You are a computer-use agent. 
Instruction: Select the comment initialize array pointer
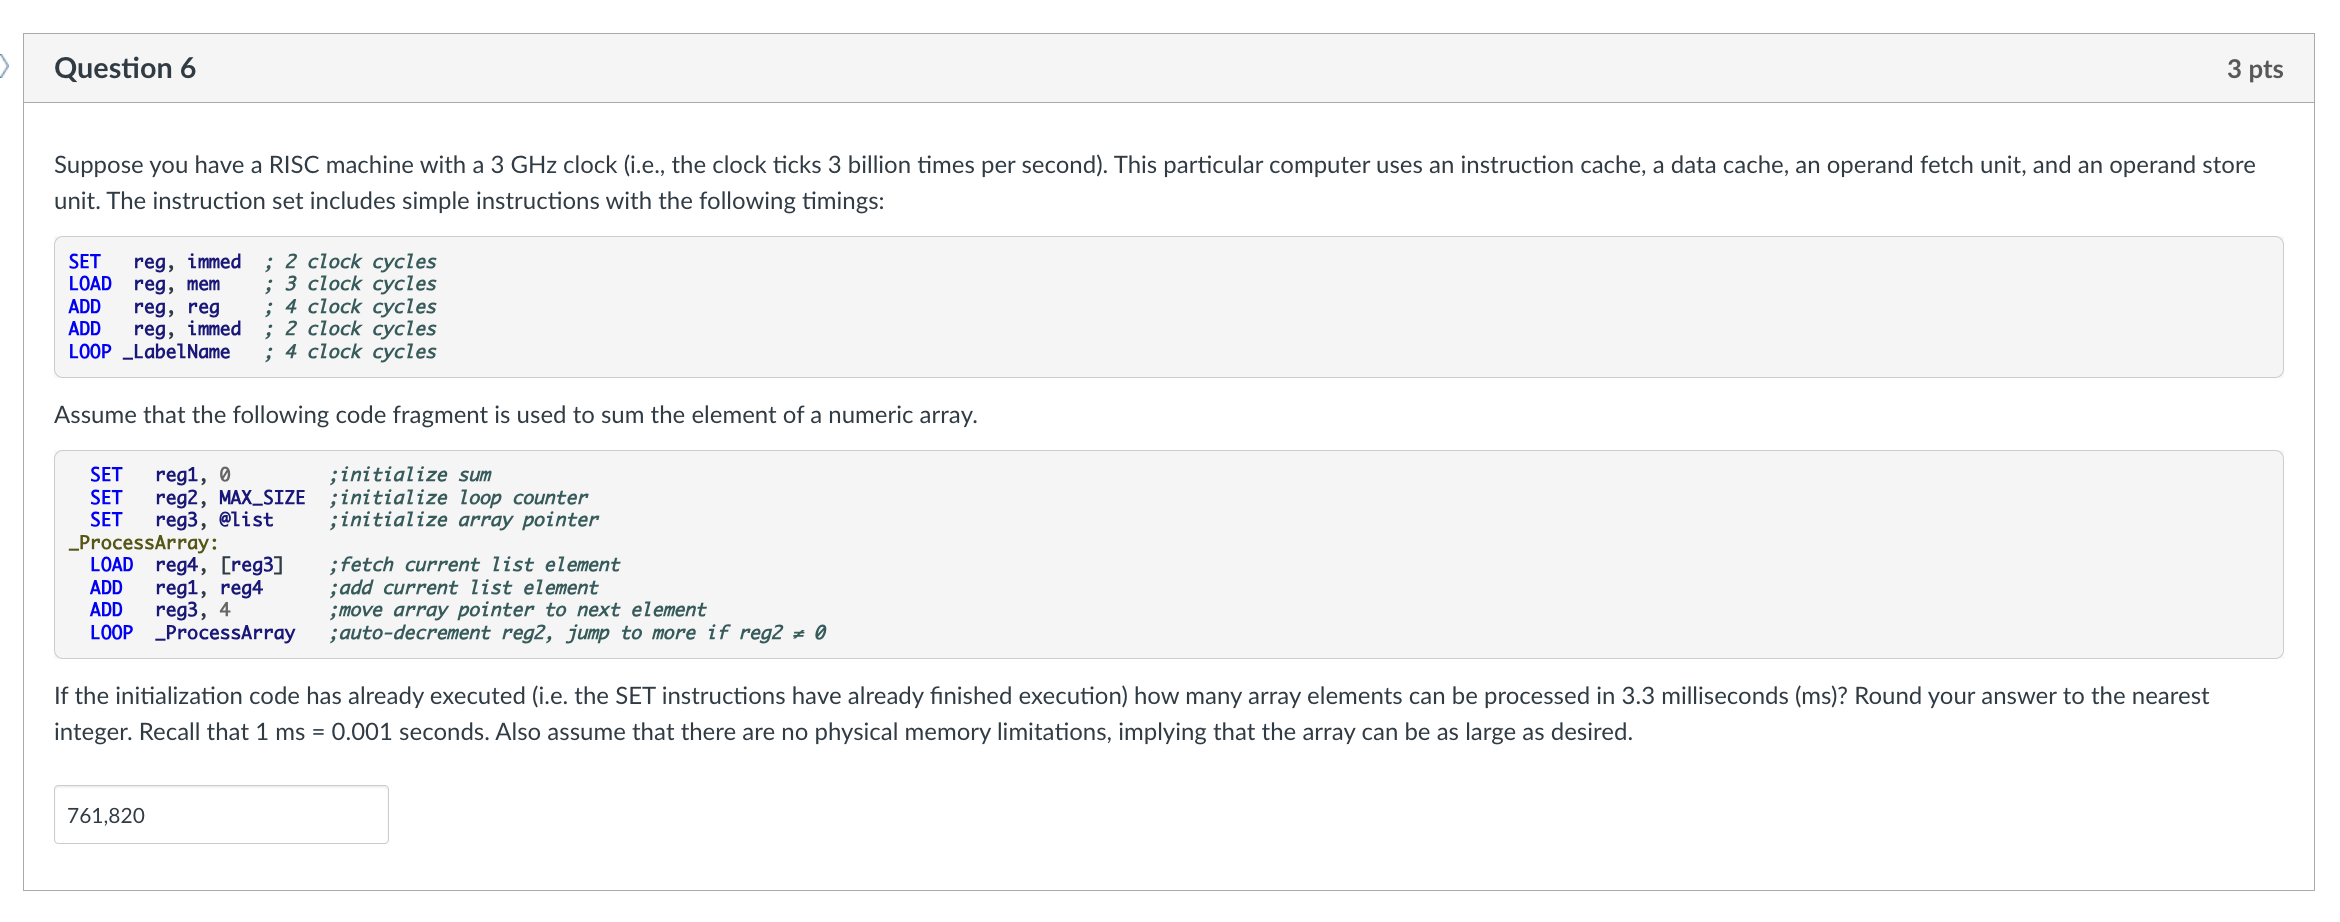pyautogui.click(x=465, y=519)
